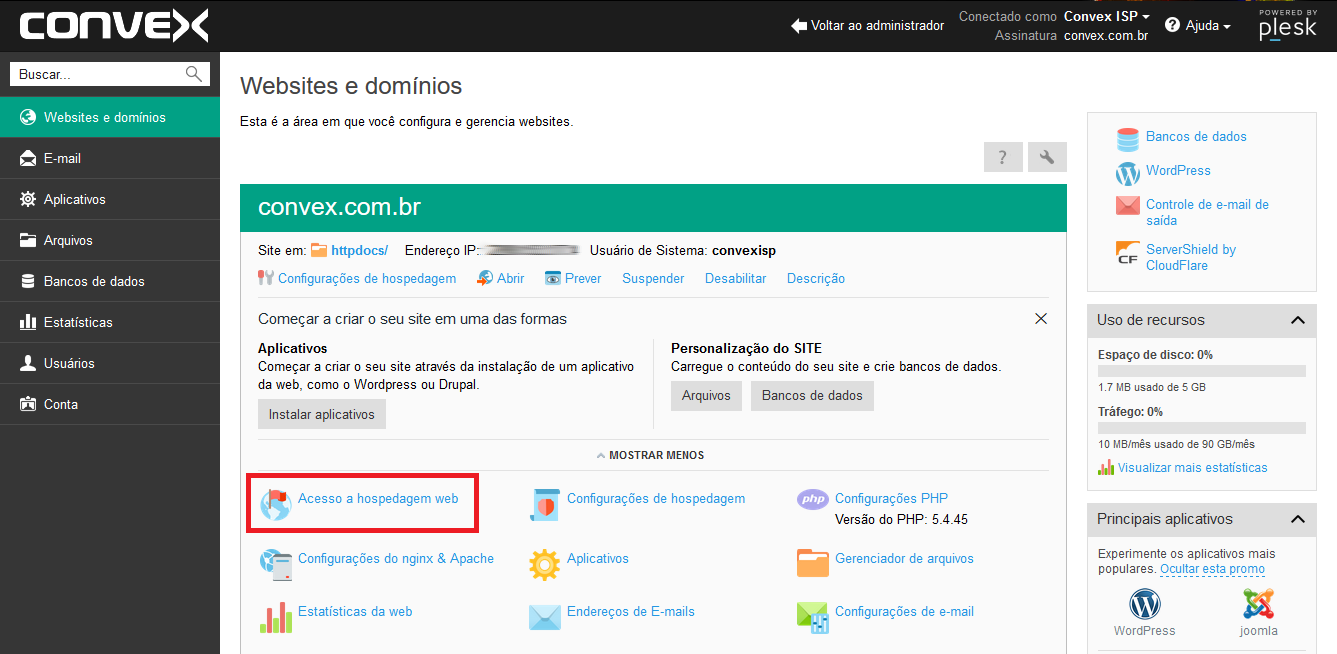Click the Visualizar mais estatísticas chart icon
This screenshot has height=654, width=1337.
point(1106,467)
